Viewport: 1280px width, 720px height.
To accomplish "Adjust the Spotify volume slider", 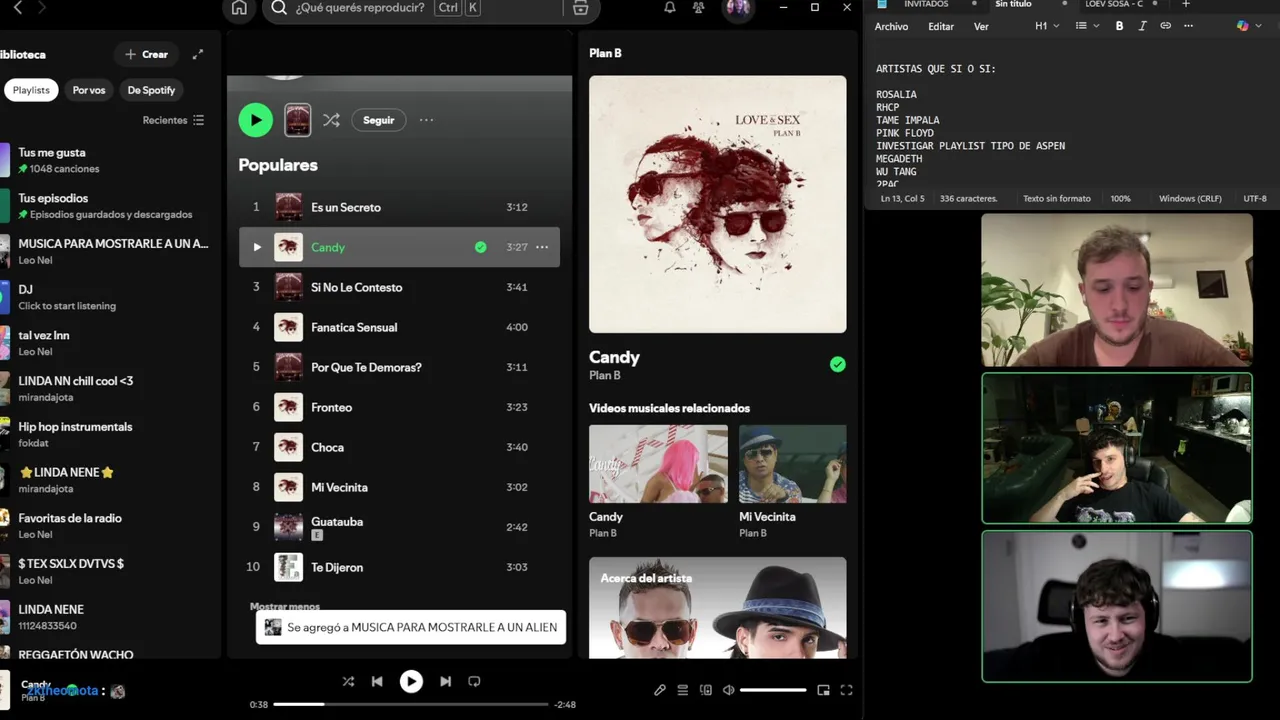I will 773,690.
